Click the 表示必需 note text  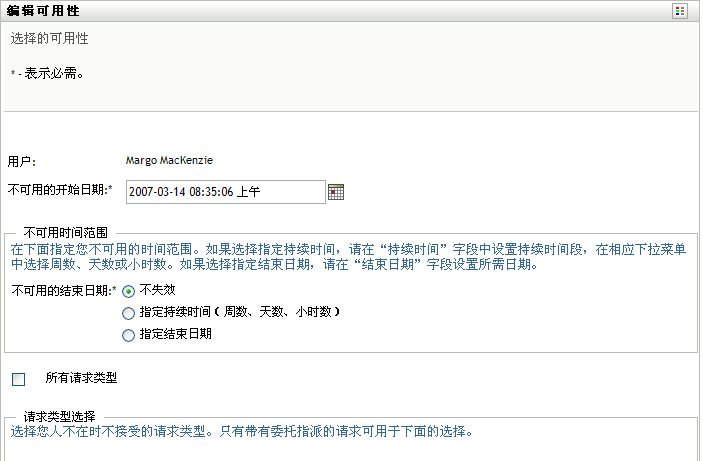click(54, 73)
